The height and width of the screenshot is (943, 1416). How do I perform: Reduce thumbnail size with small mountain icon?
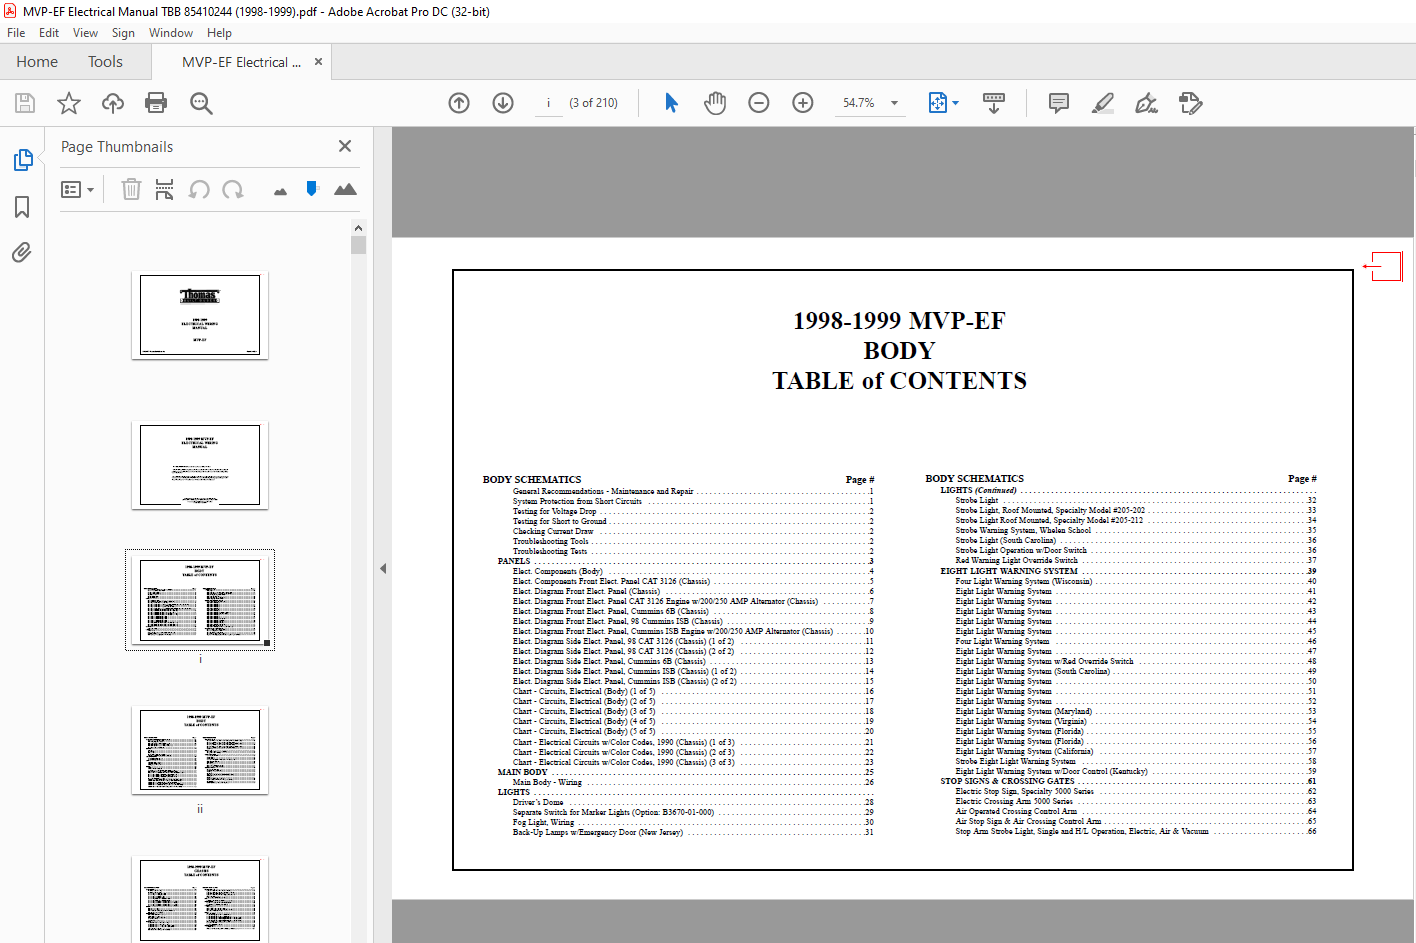(x=280, y=191)
